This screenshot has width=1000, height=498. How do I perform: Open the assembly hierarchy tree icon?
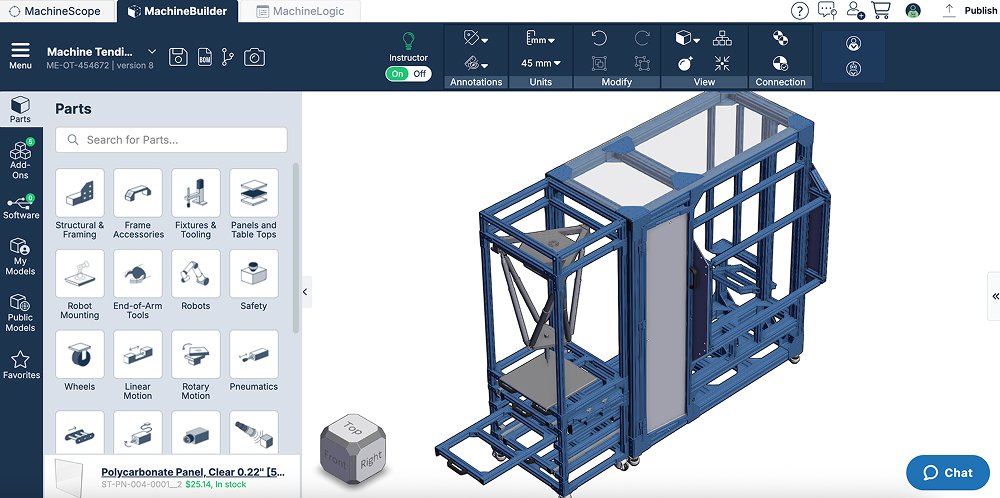tap(722, 39)
